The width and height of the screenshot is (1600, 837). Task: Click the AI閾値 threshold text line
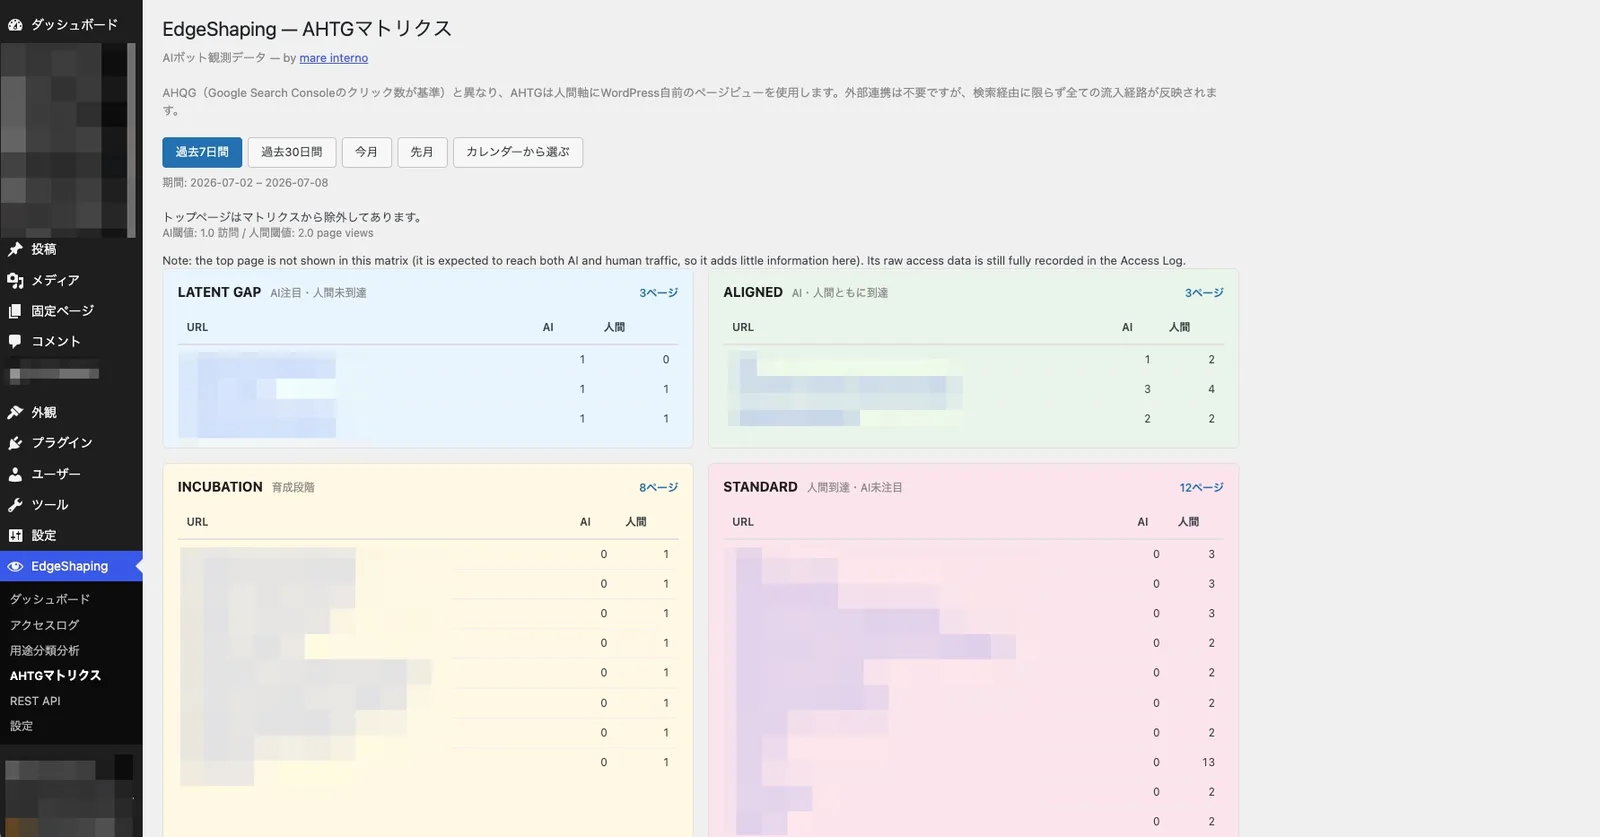268,233
